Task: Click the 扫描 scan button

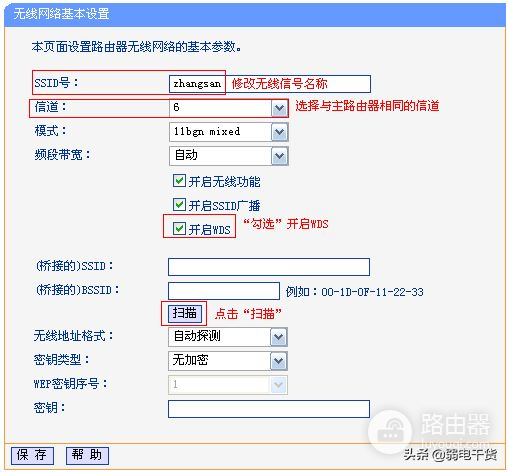Action: [x=185, y=313]
